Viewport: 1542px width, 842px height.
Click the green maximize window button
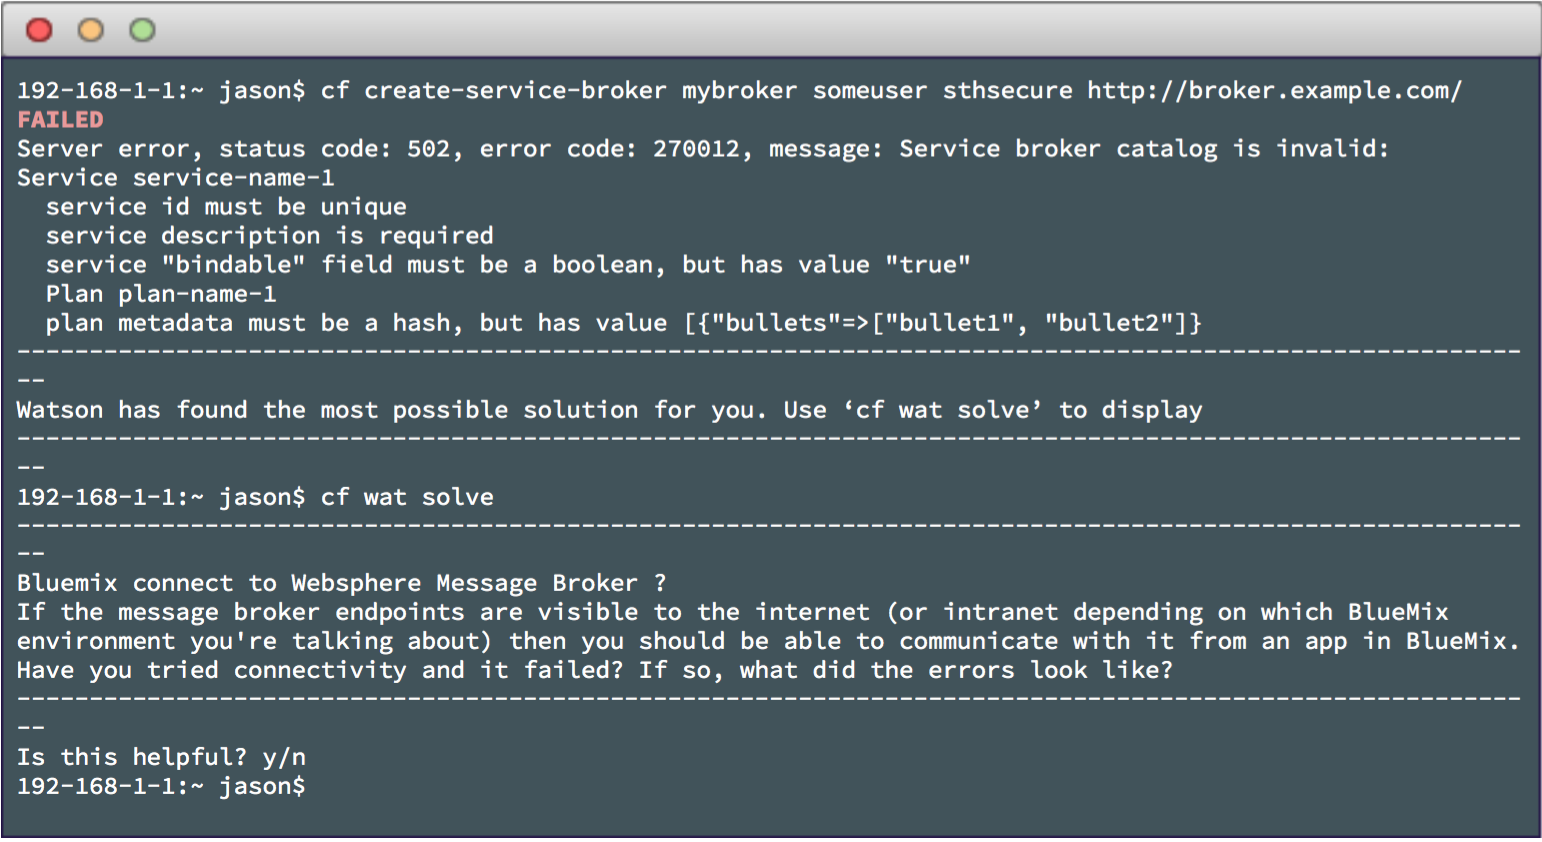click(x=143, y=30)
